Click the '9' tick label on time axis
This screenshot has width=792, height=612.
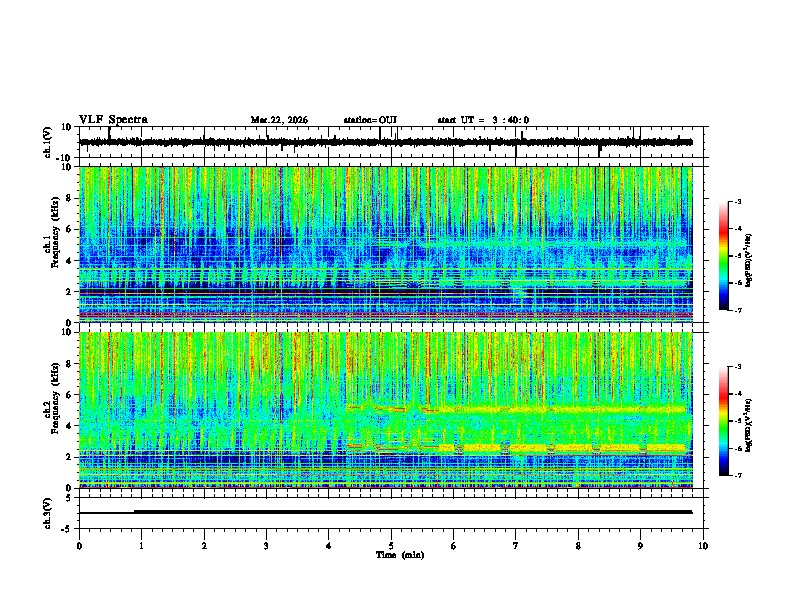pos(640,546)
